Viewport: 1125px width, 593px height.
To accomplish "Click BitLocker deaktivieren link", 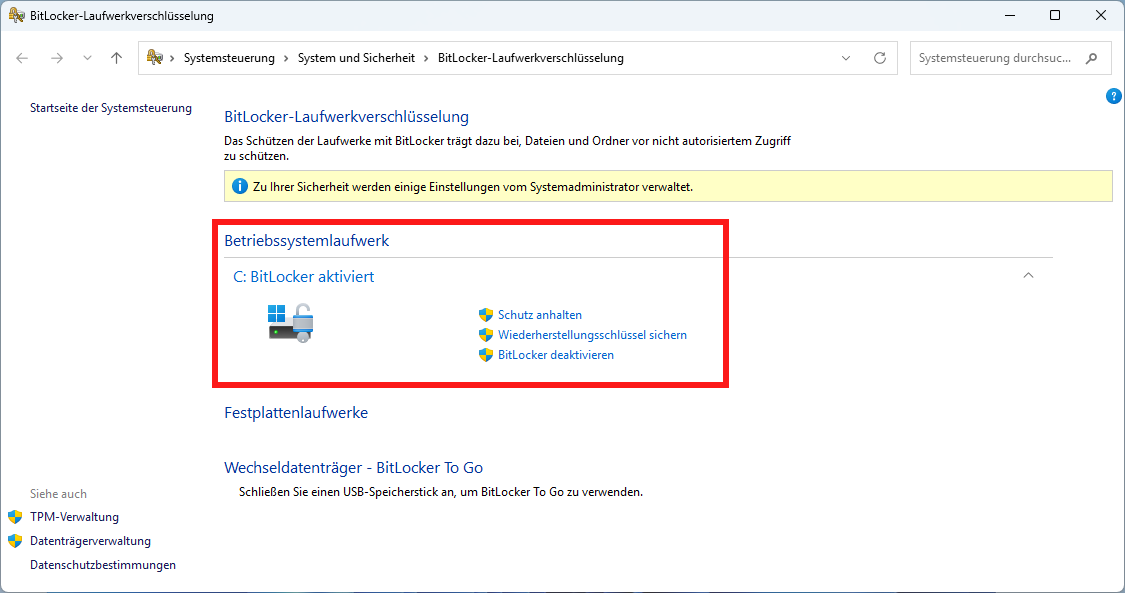I will tap(556, 355).
